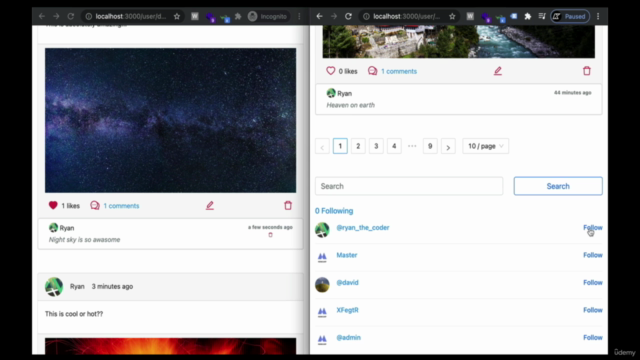Open media control playlist icon in right window

pyautogui.click(x=542, y=16)
